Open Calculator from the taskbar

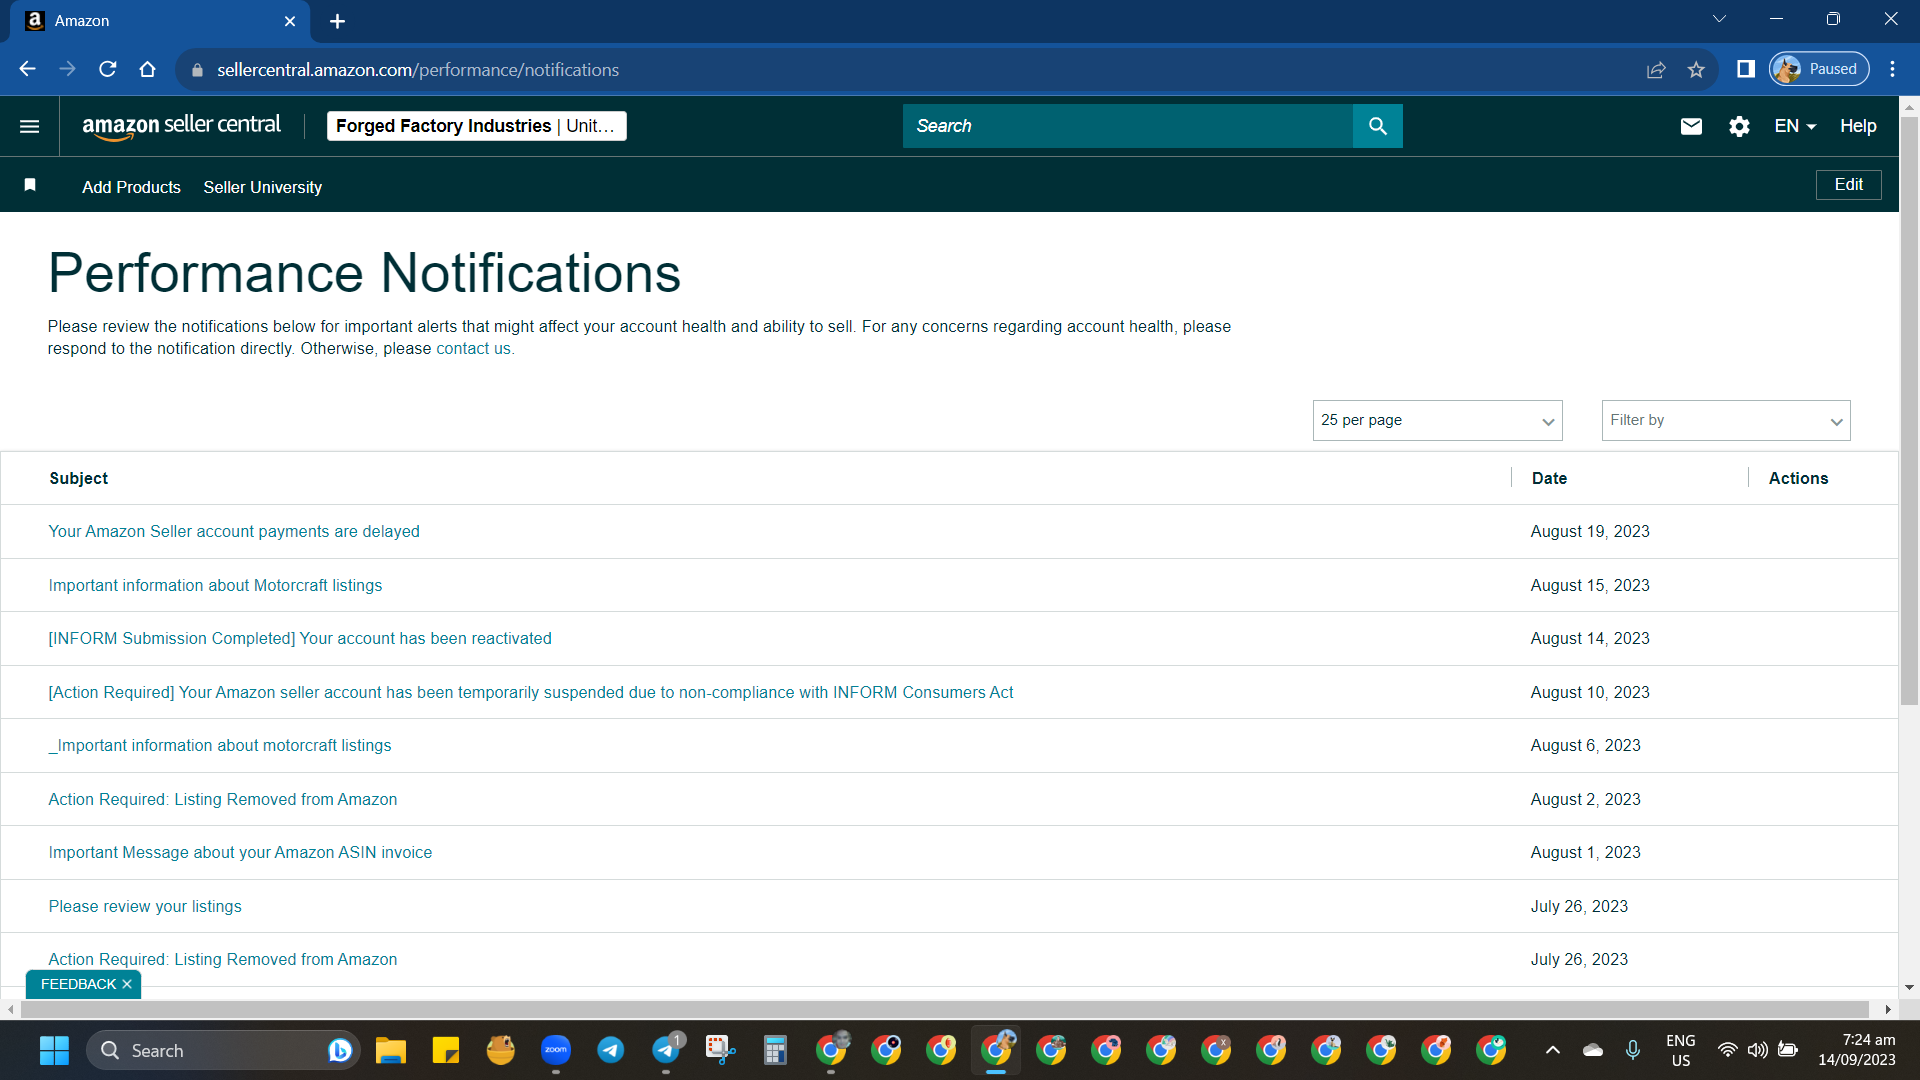click(775, 1050)
